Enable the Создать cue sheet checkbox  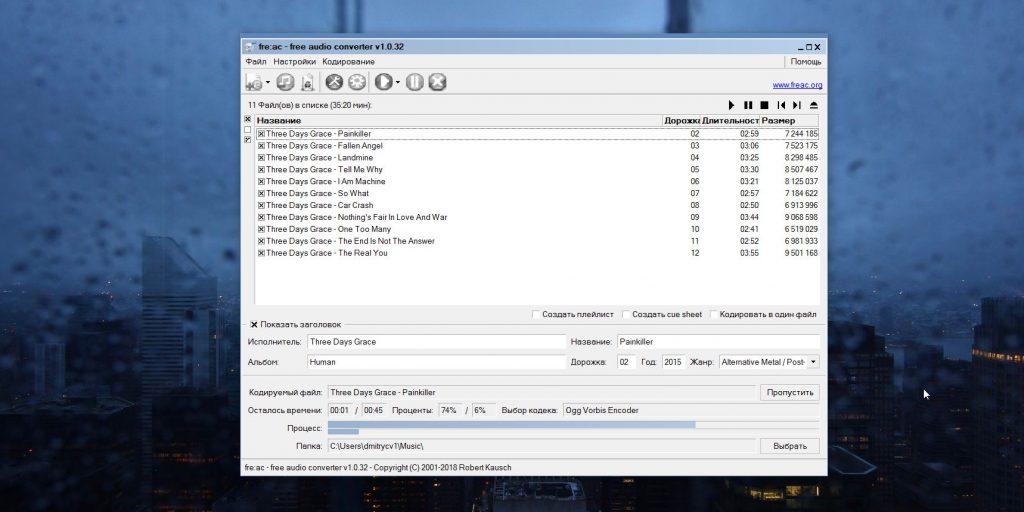coord(626,315)
